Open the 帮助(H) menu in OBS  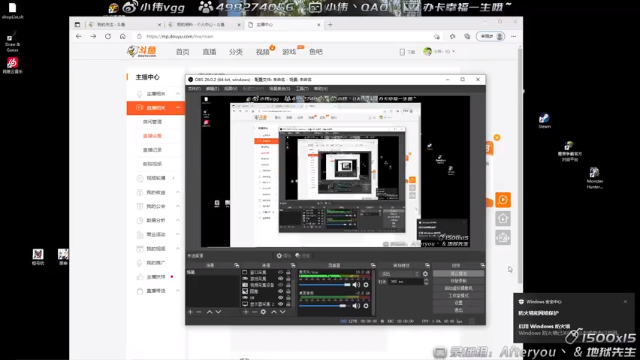click(x=320, y=89)
